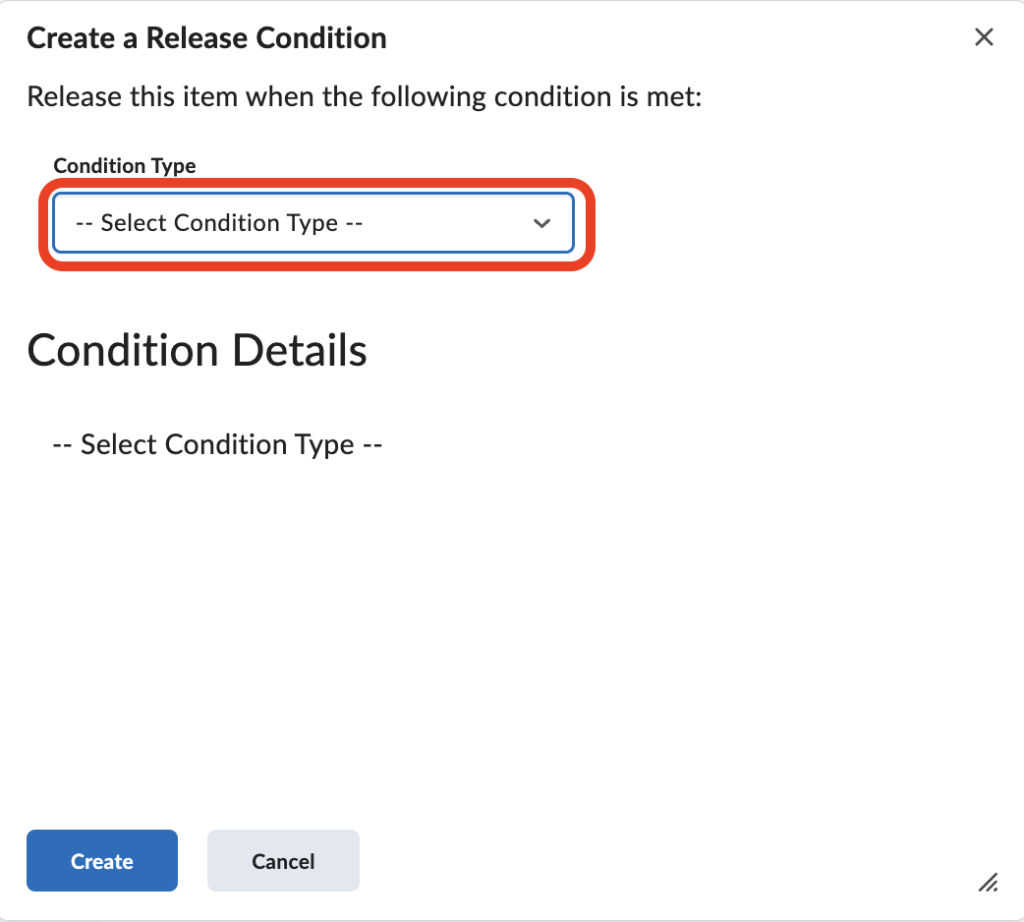Close the Create a Release Condition dialog
Image resolution: width=1024 pixels, height=922 pixels.
point(984,38)
